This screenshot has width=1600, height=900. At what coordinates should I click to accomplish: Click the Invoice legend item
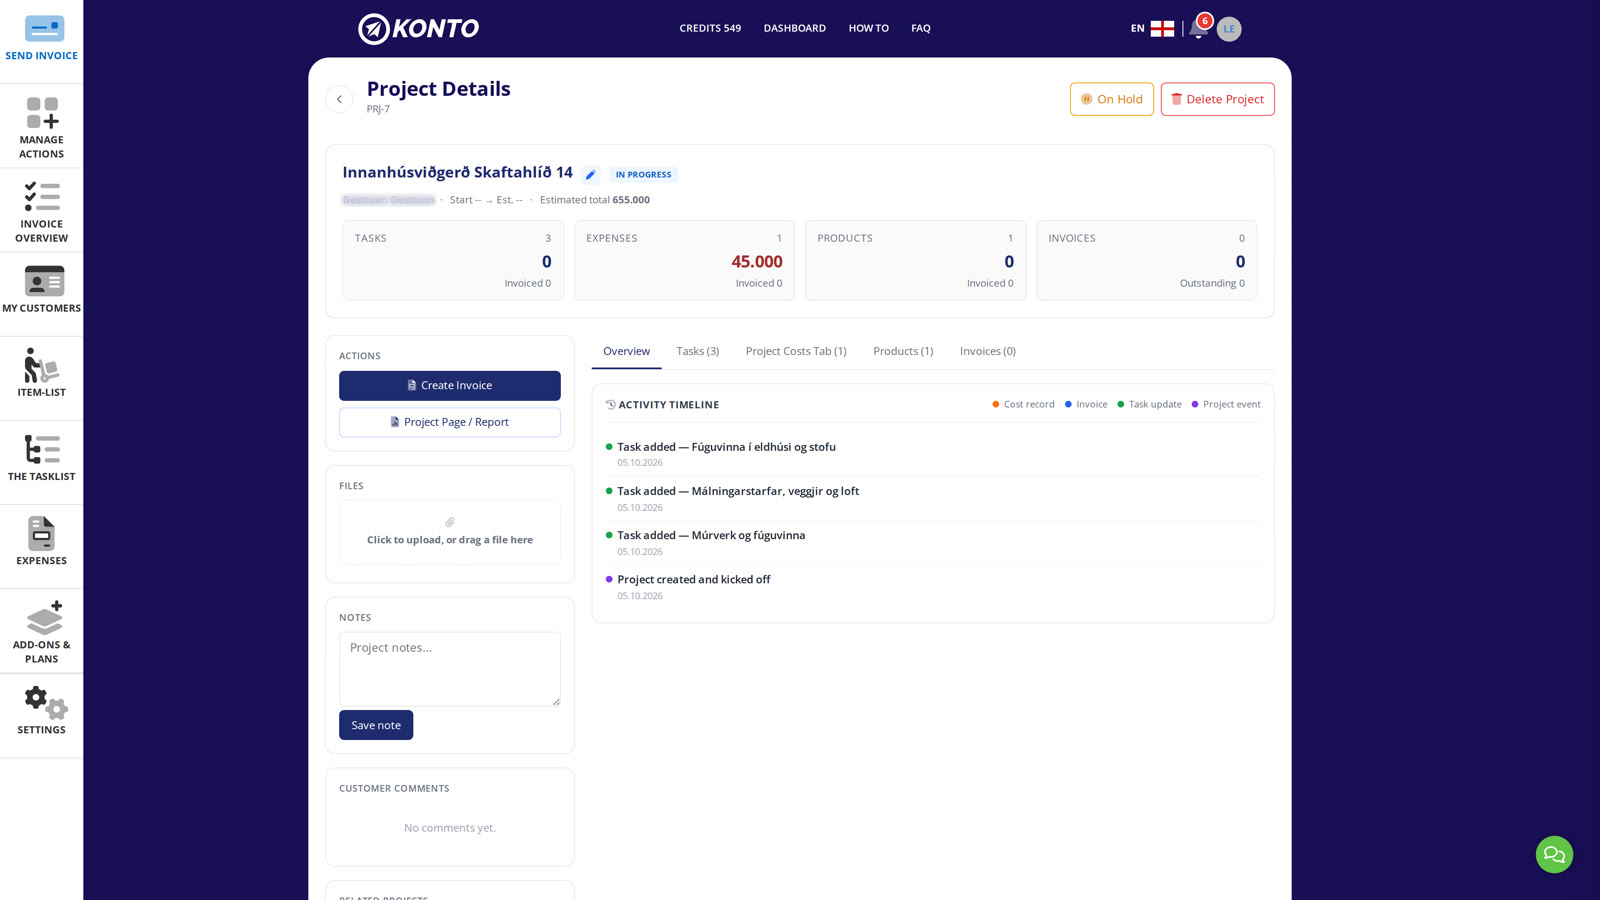tap(1086, 405)
